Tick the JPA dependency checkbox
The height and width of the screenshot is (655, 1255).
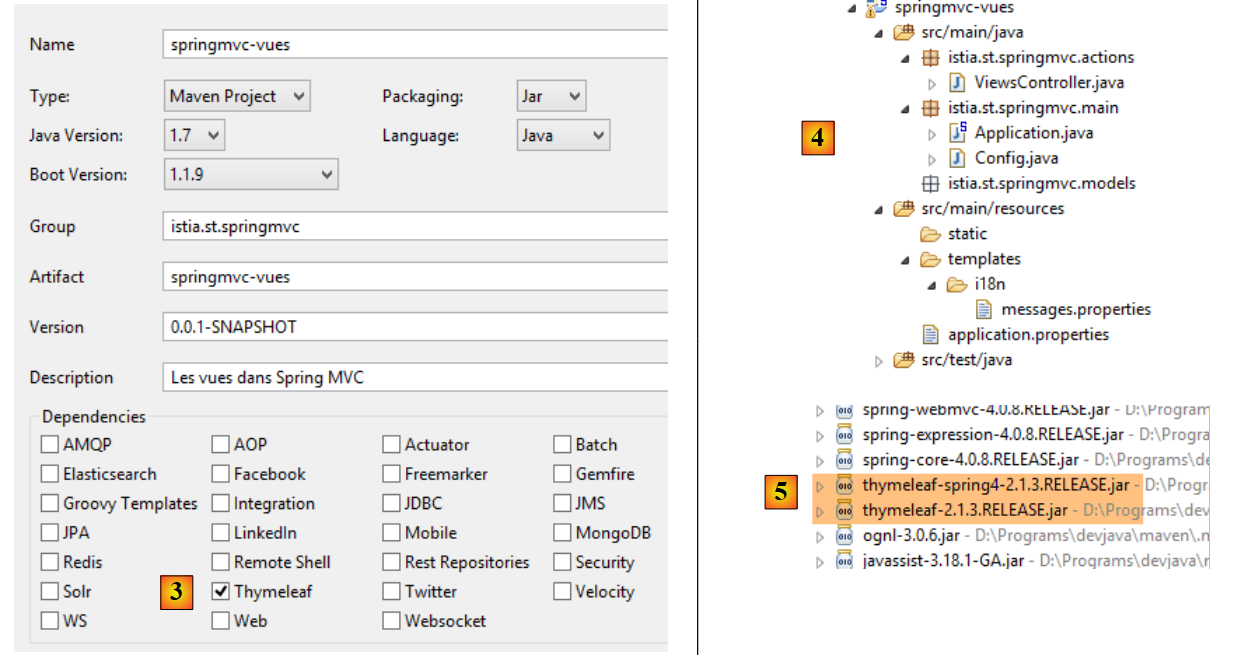pyautogui.click(x=50, y=533)
